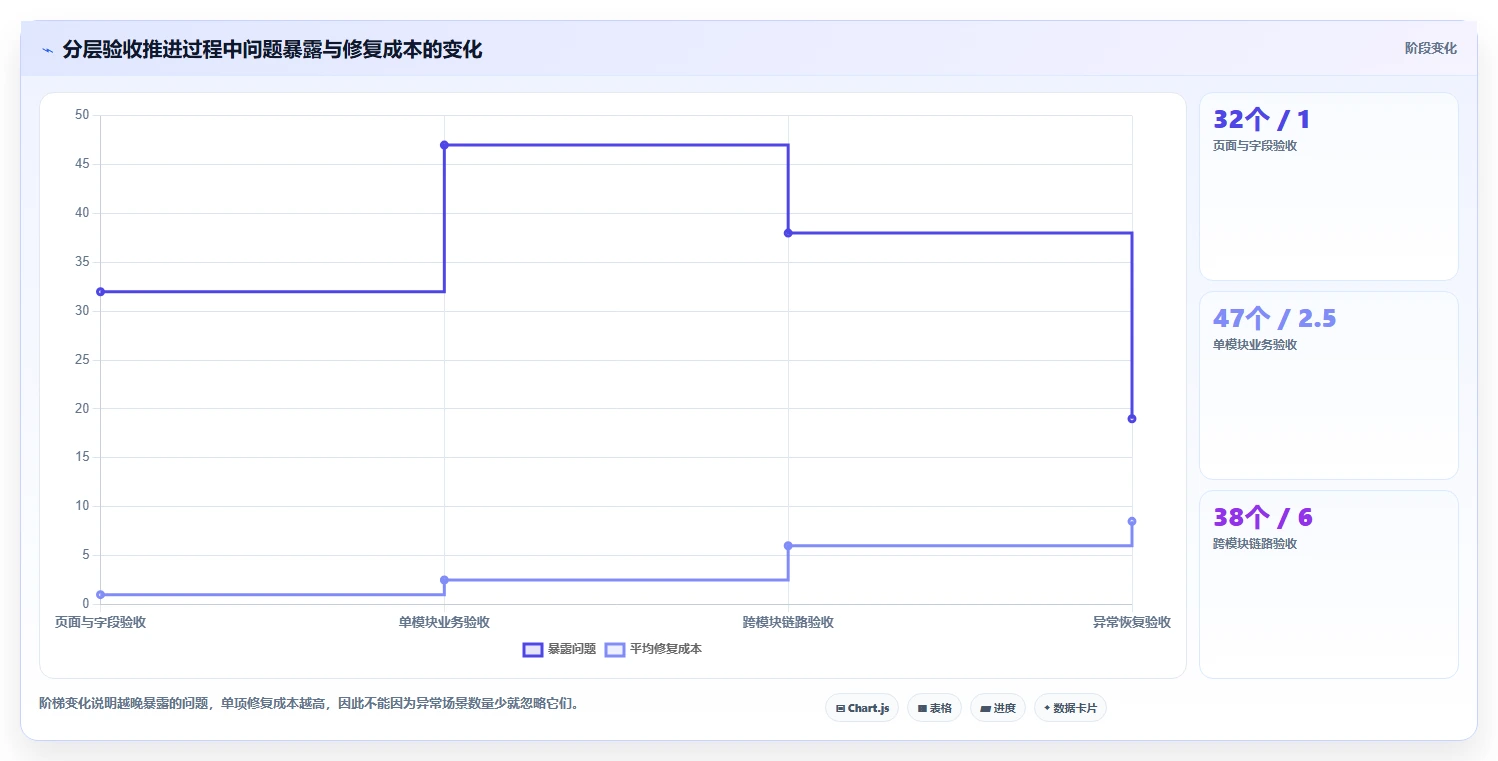Click the 暴露问题 legend color box
The image size is (1498, 761).
coord(533,649)
